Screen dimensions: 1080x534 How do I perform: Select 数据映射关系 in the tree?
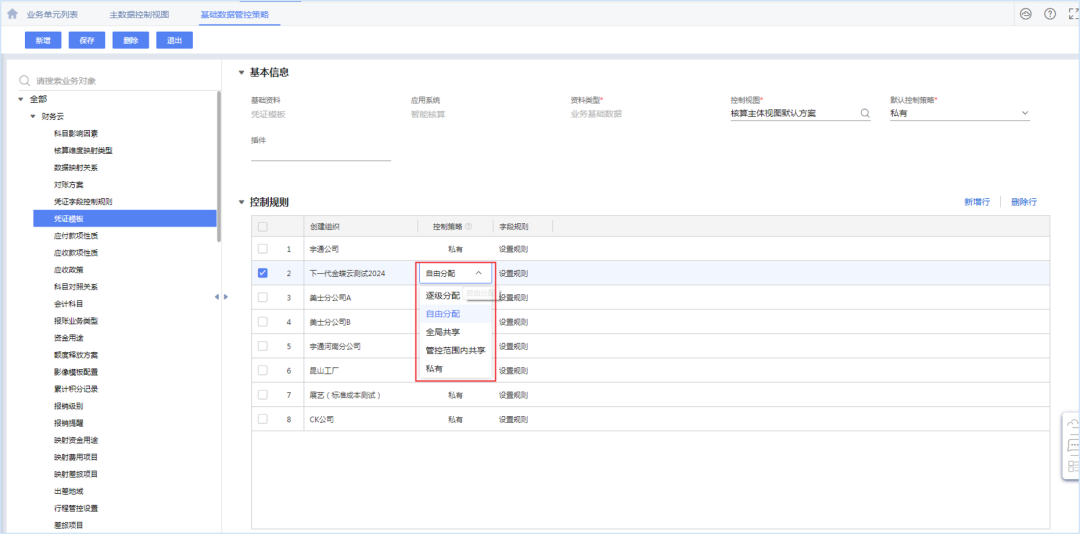(x=76, y=167)
